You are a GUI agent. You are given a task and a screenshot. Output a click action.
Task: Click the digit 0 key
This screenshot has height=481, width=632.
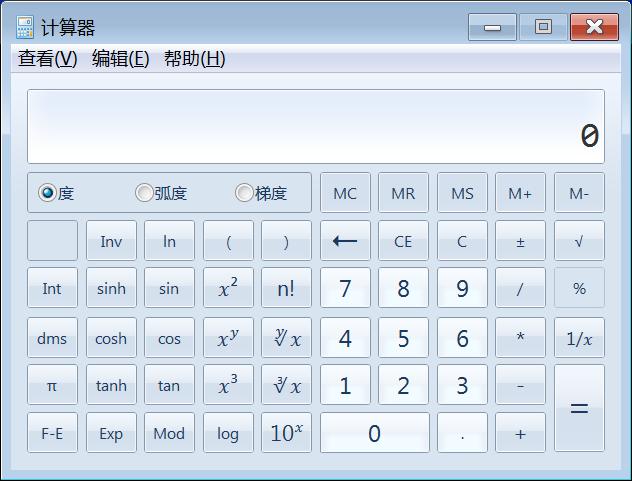(x=375, y=432)
